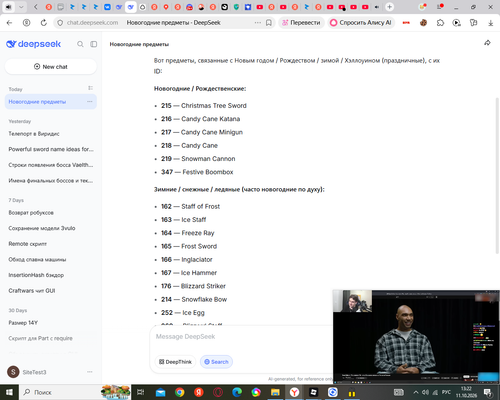Open the Windows Start button

coord(9,392)
